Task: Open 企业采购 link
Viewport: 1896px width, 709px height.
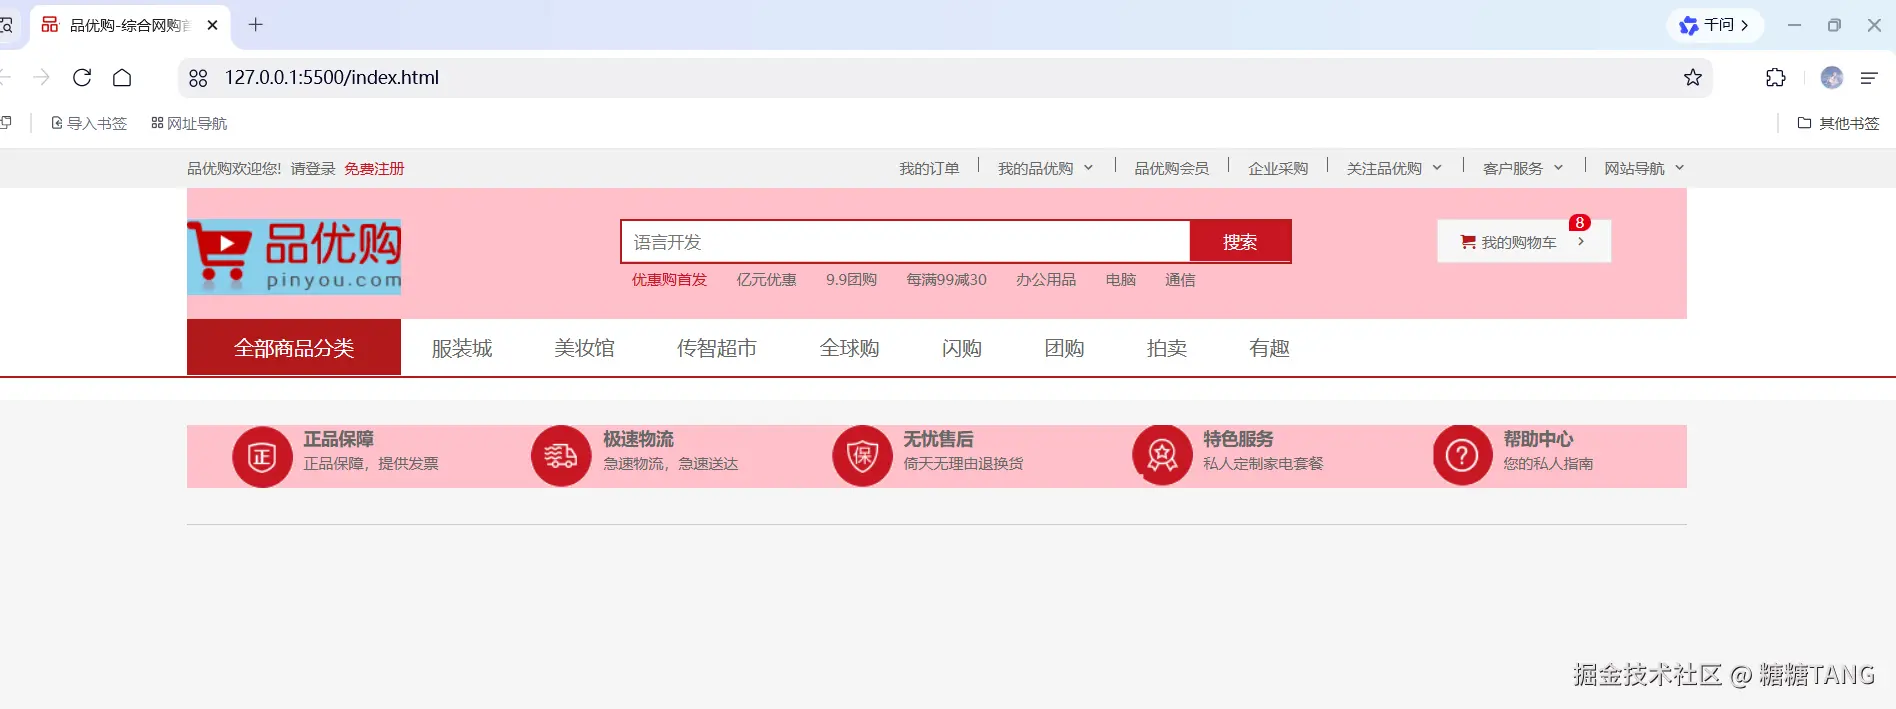Action: pos(1278,168)
